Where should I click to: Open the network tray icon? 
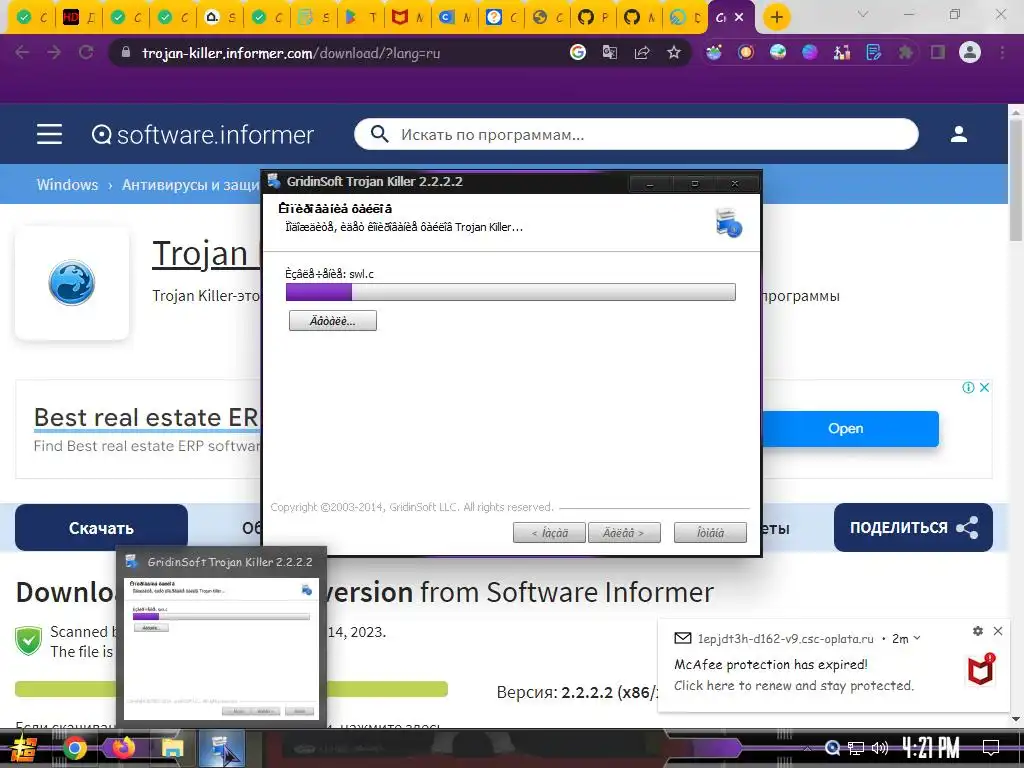(x=856, y=748)
